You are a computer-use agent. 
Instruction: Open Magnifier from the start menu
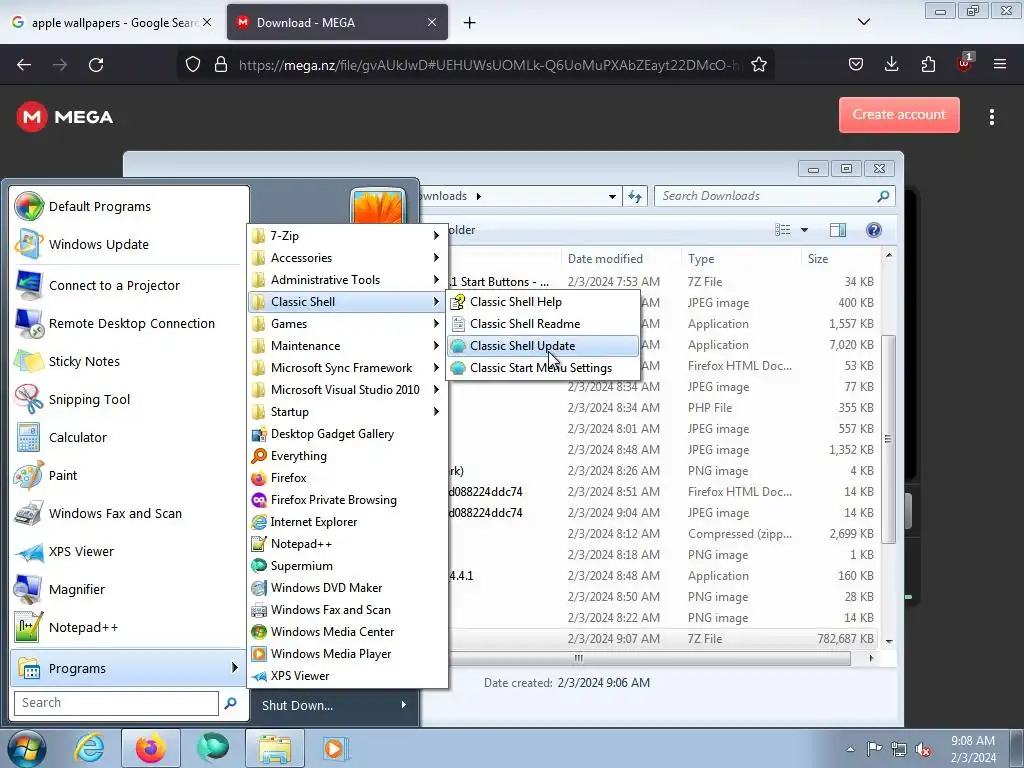129,589
